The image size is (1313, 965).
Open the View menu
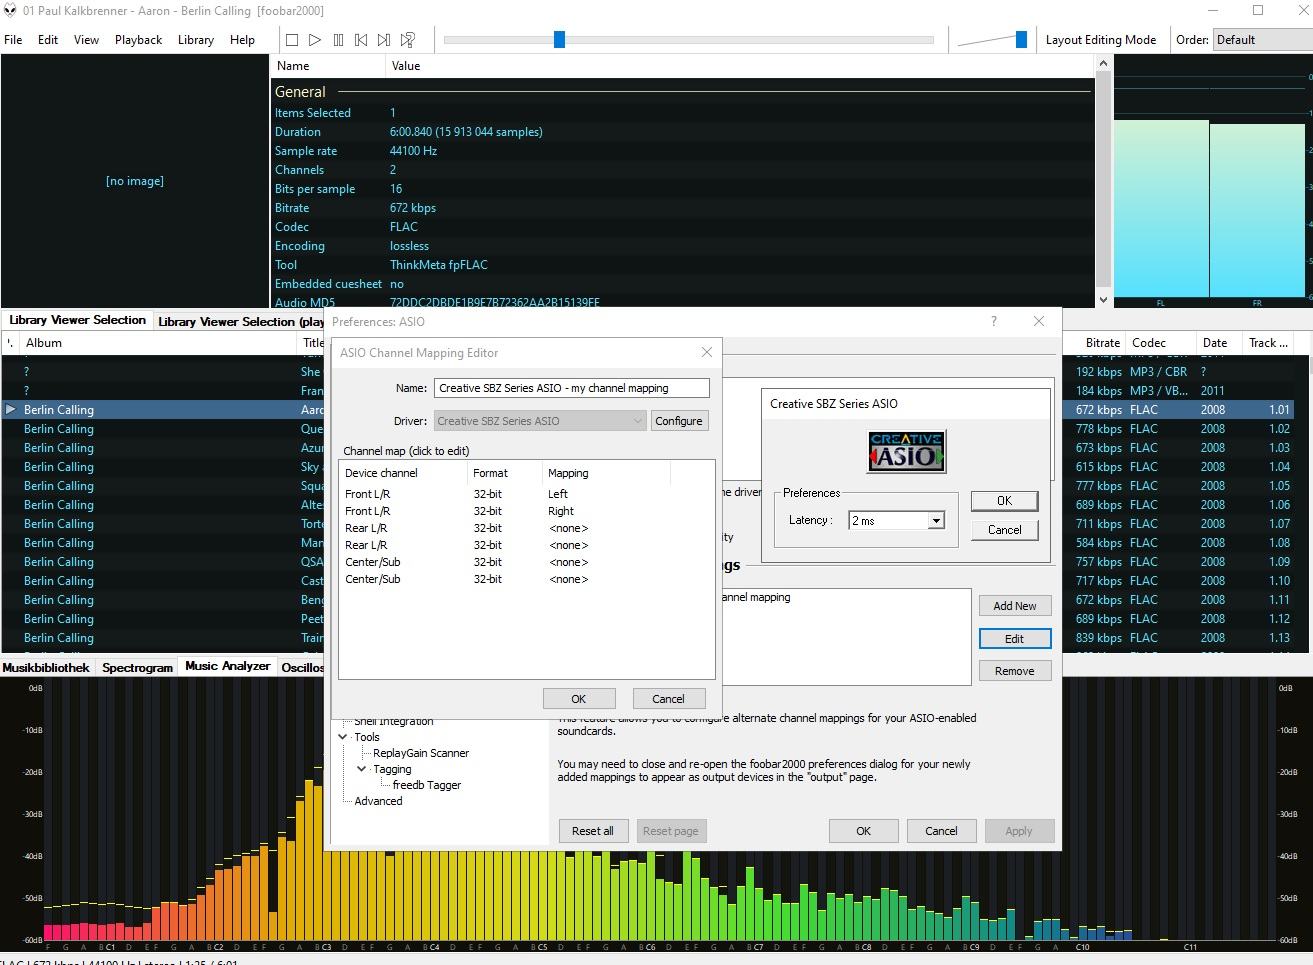coord(86,40)
